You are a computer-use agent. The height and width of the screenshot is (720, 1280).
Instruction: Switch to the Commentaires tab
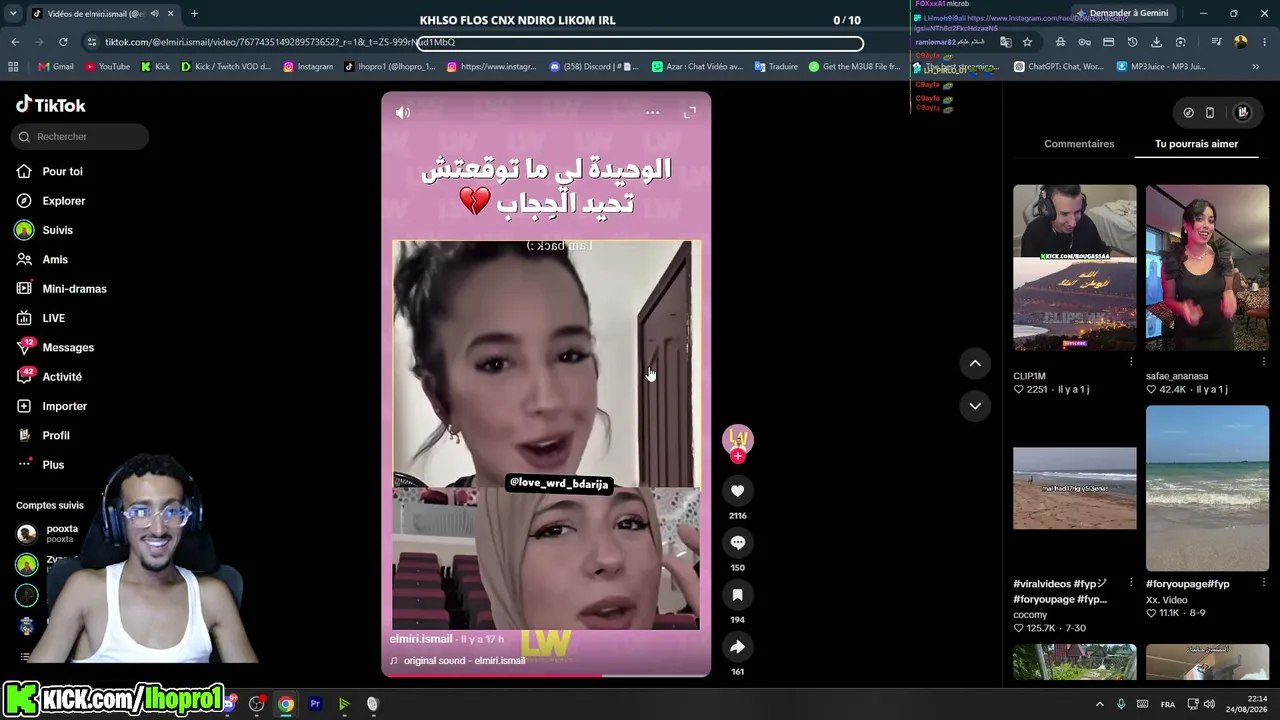pos(1079,144)
